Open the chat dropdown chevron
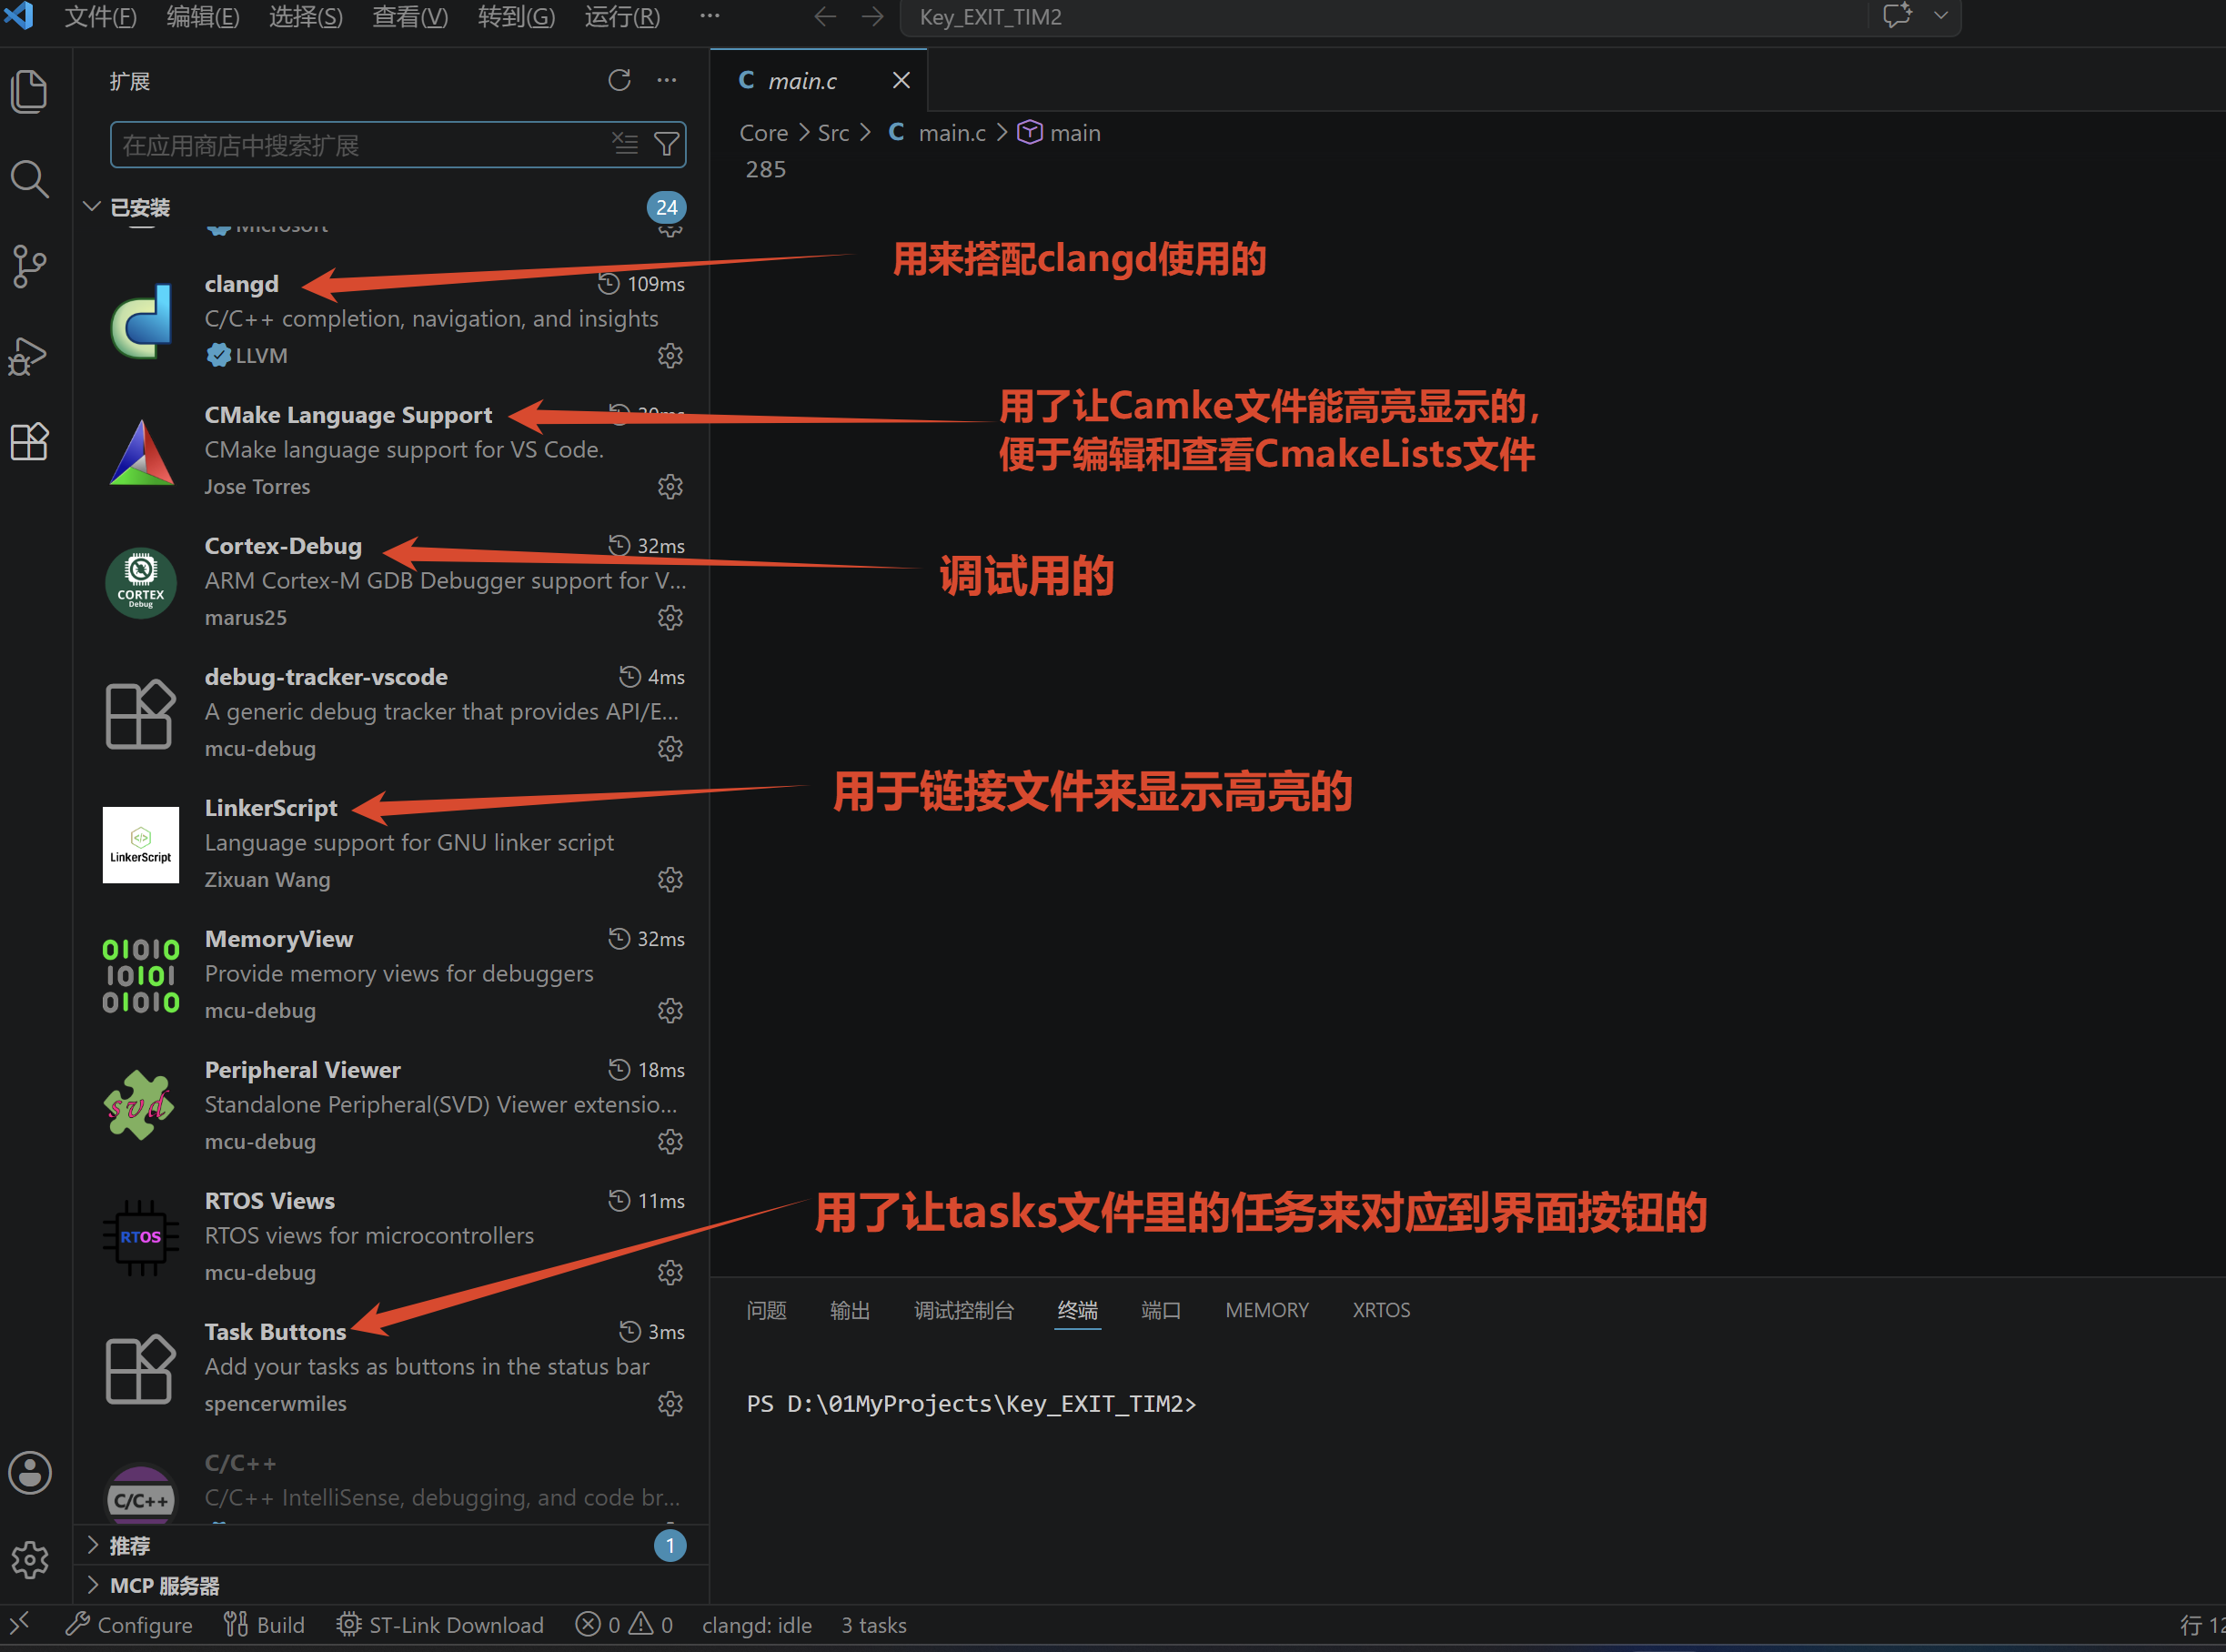This screenshot has width=2226, height=1652. point(1941,16)
